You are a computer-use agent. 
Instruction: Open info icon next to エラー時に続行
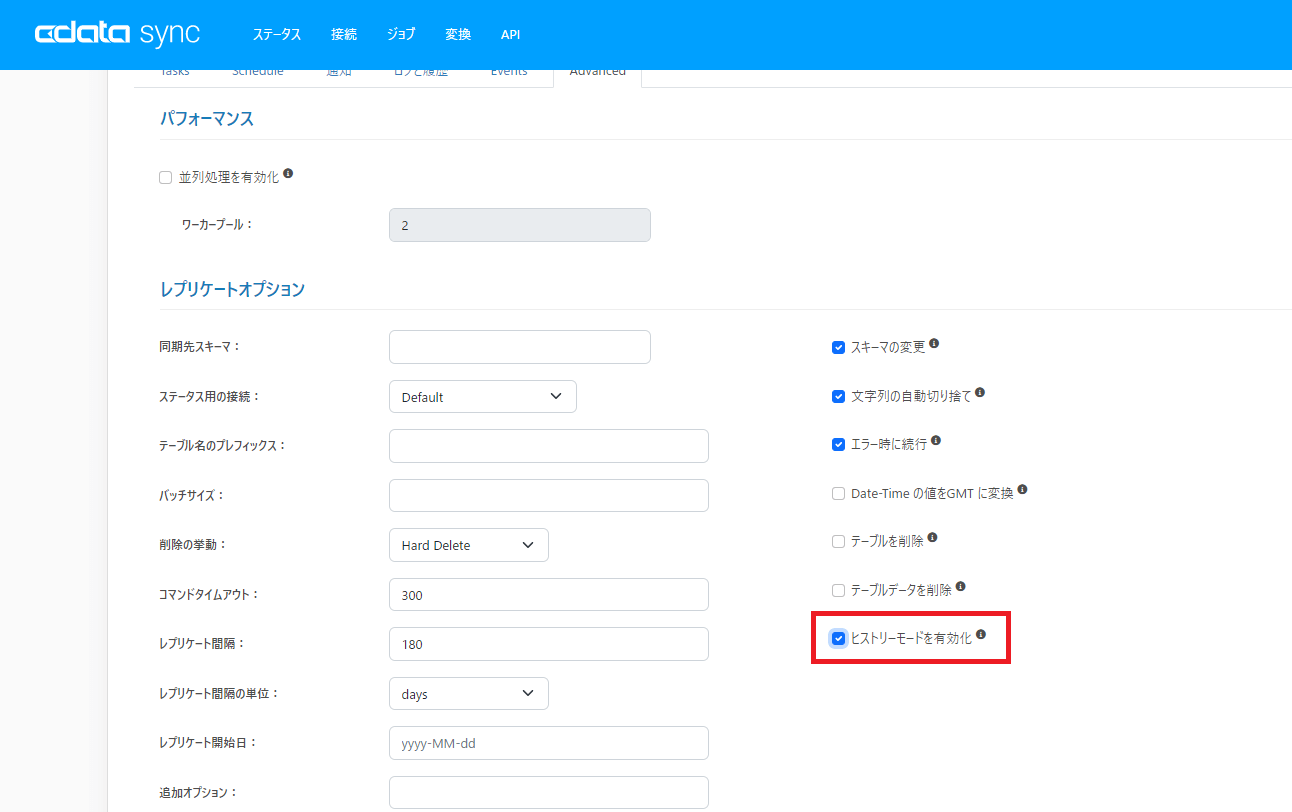pos(936,440)
